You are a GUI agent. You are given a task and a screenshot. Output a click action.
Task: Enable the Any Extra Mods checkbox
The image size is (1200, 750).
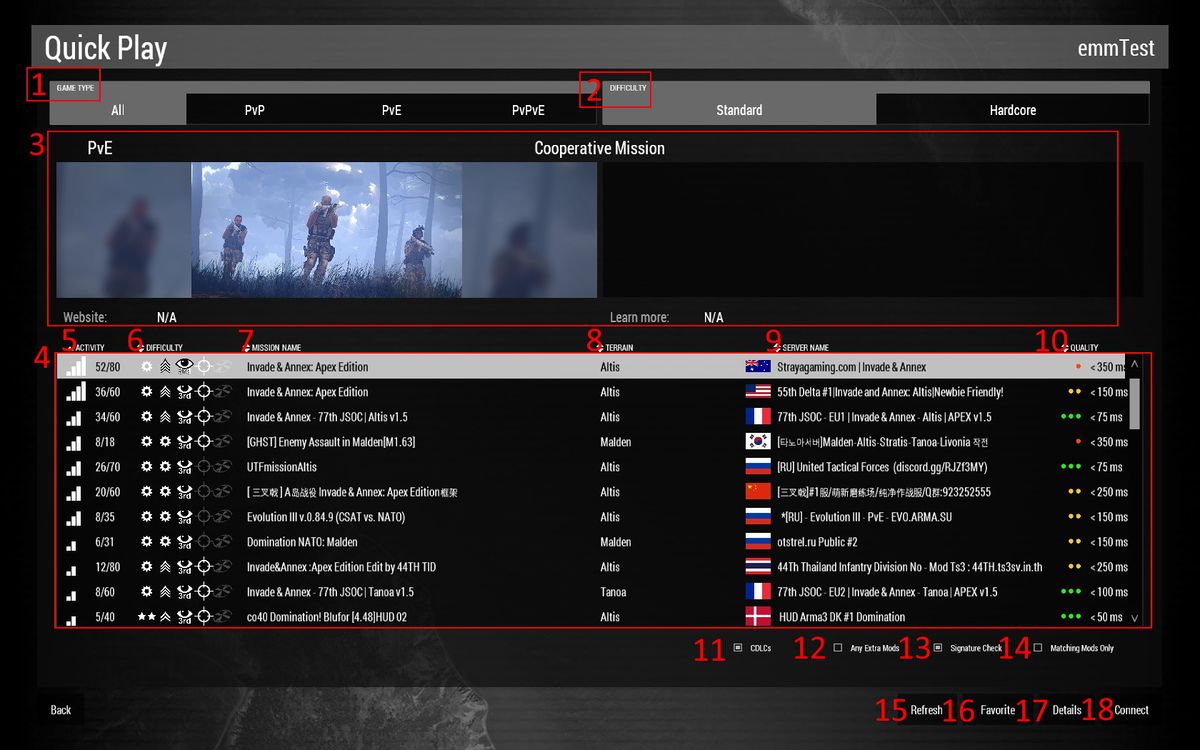coord(838,649)
